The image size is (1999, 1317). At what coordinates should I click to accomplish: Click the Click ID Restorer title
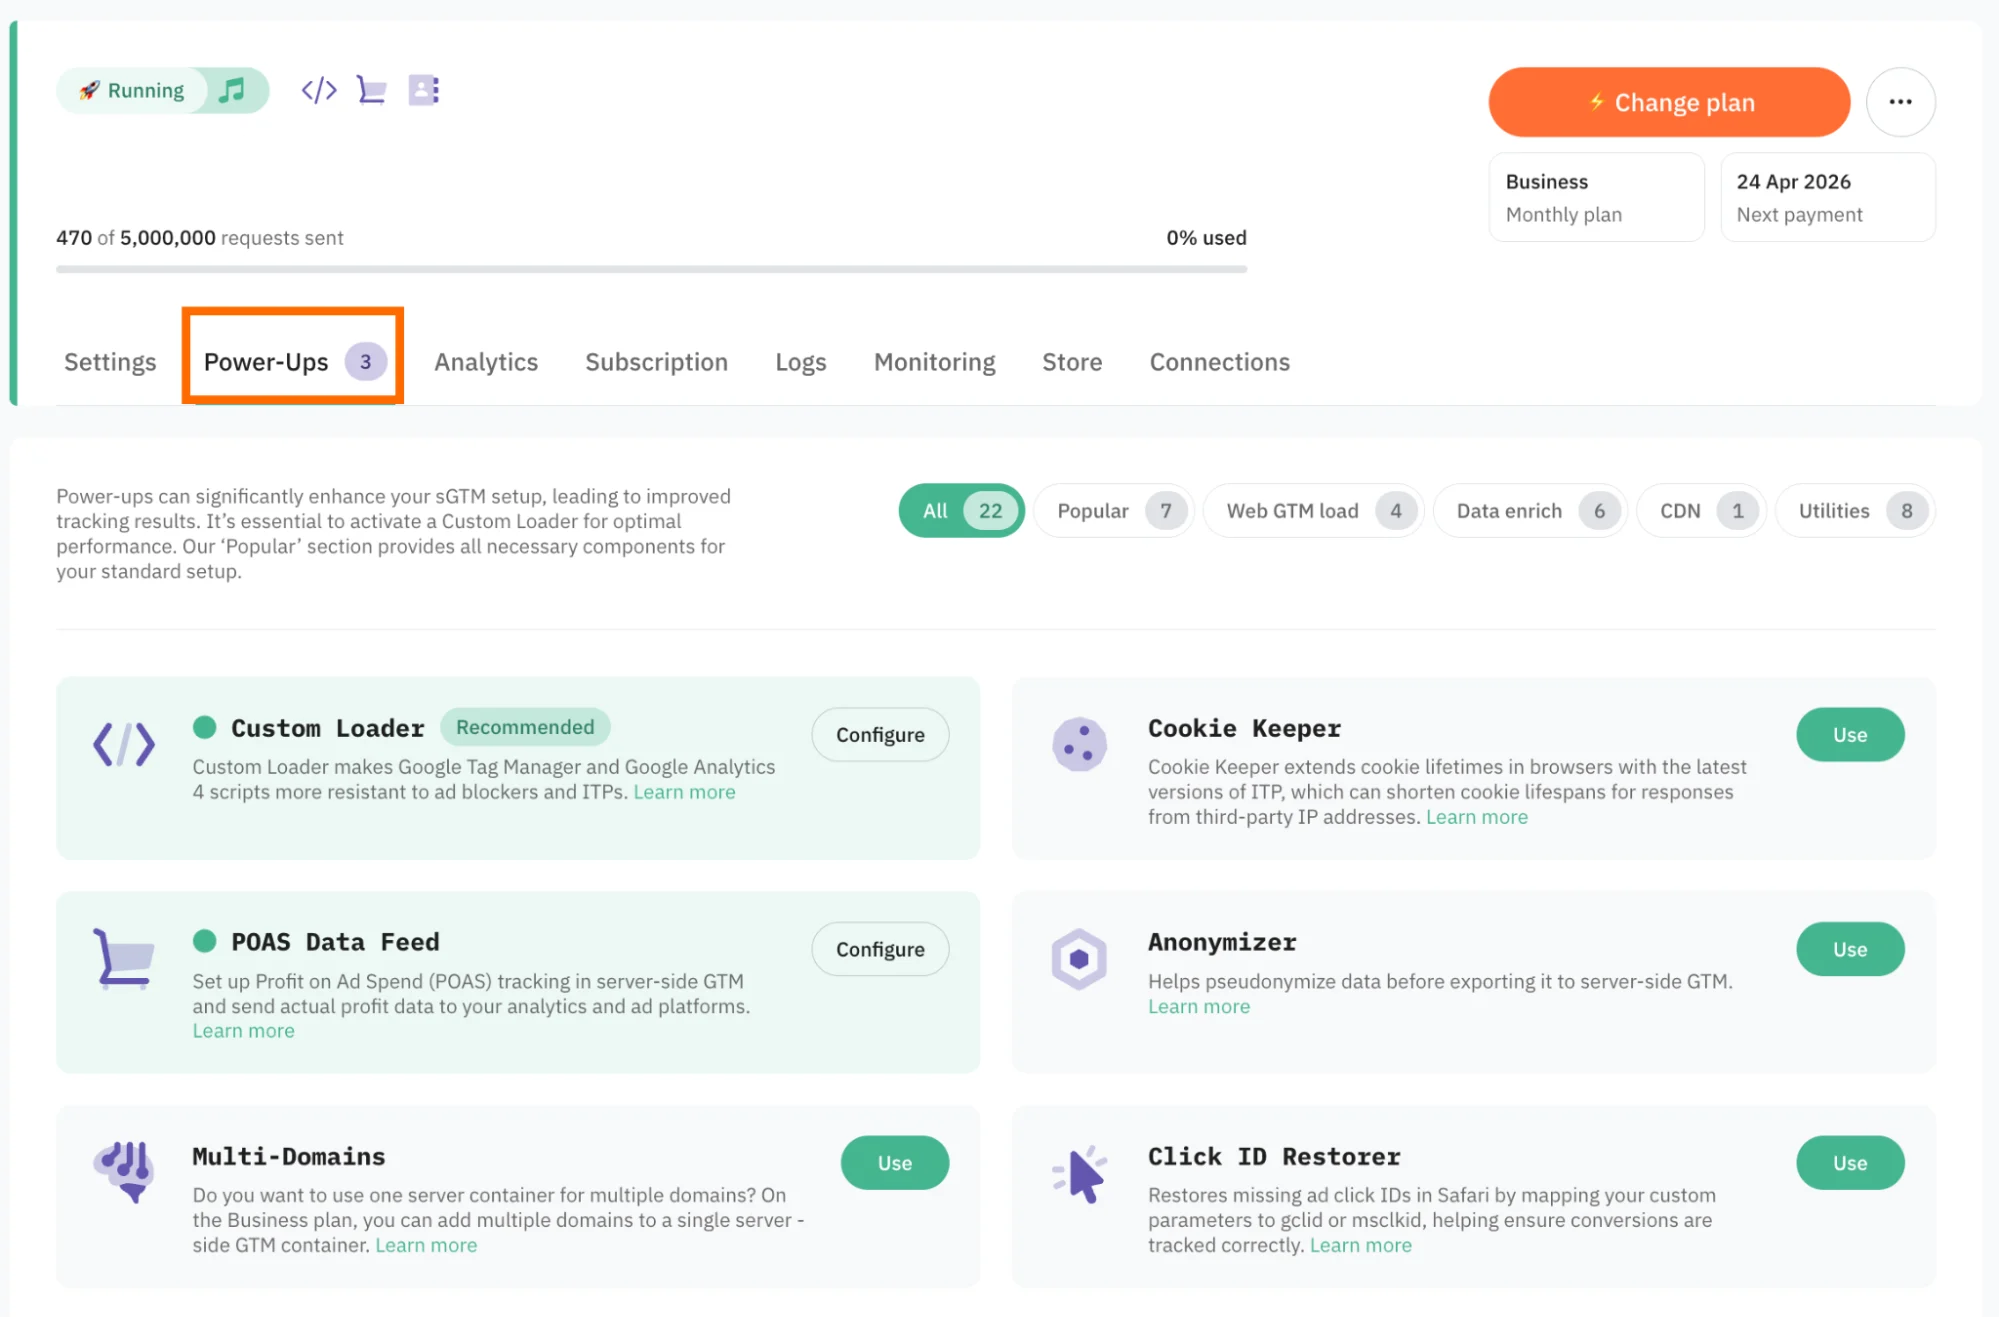click(1274, 1156)
